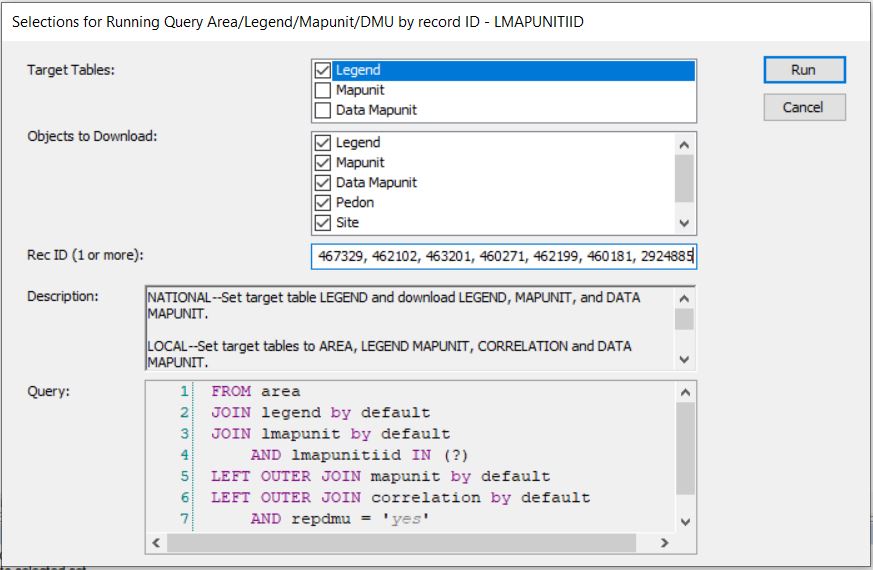
Task: Check Data Mapunit in Target Tables
Action: [323, 110]
